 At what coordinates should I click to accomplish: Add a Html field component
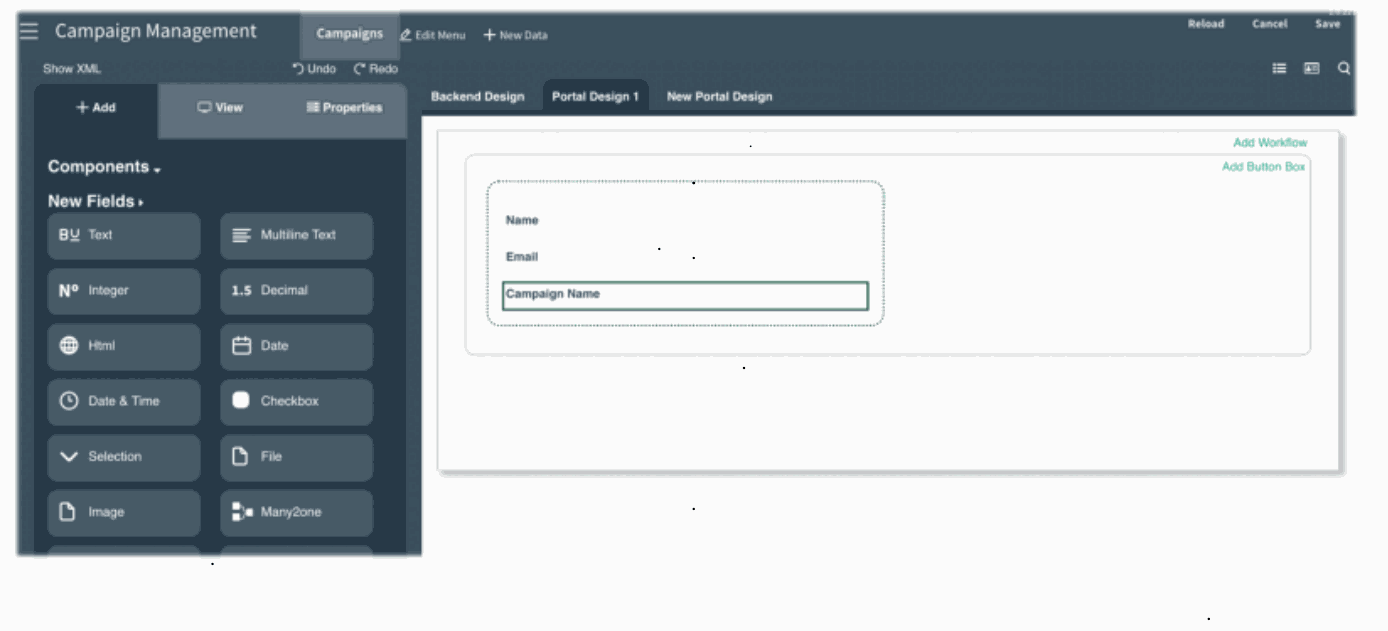124,346
